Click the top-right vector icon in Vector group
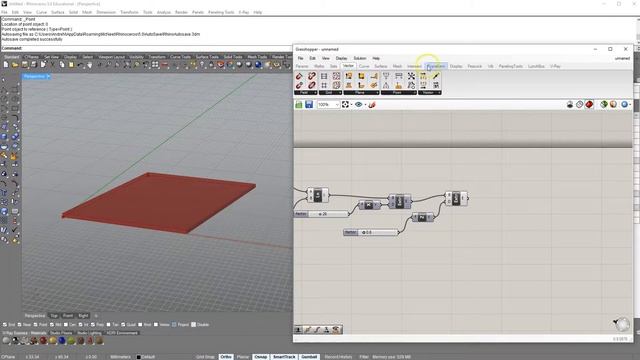This screenshot has width=640, height=360. (436, 76)
